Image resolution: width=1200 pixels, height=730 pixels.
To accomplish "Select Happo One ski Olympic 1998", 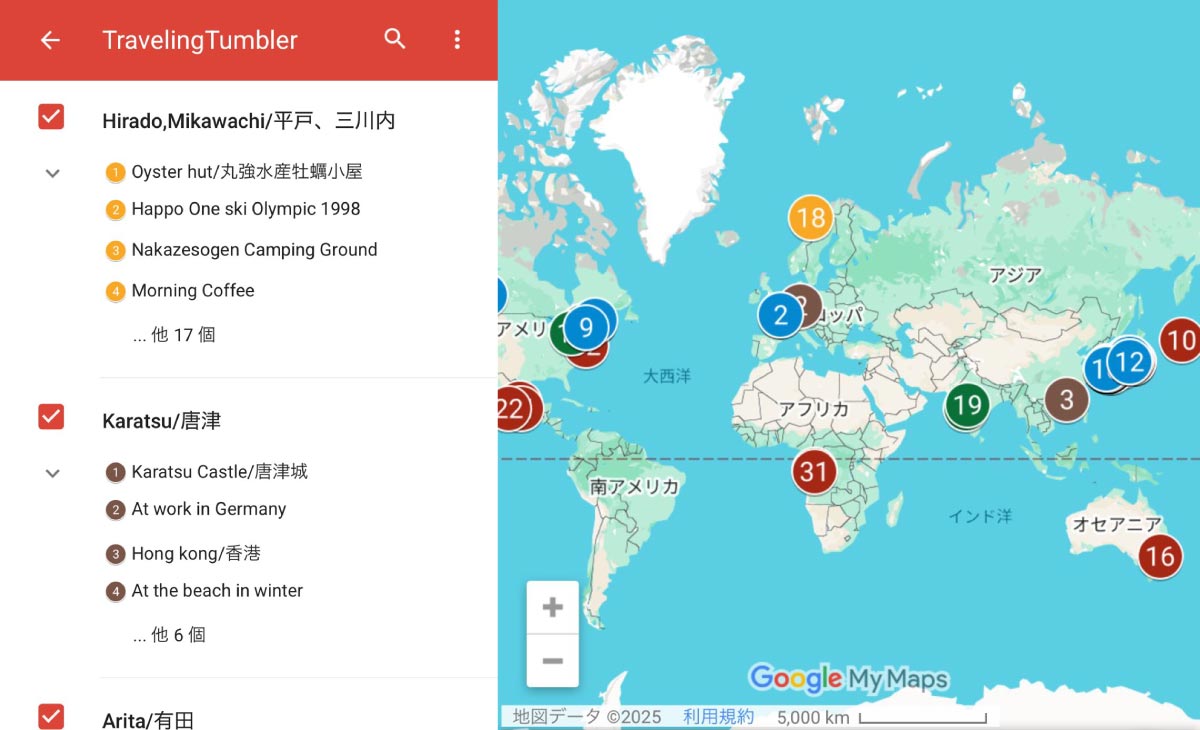I will [246, 209].
